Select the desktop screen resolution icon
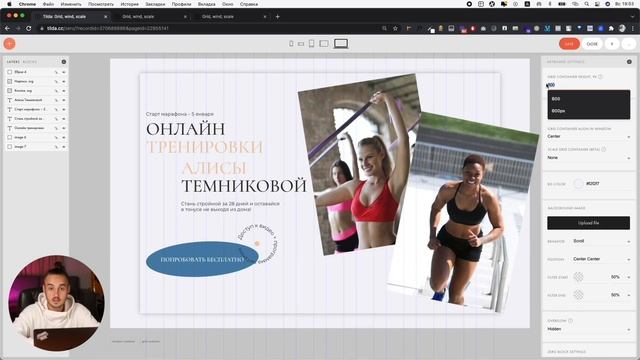The image size is (640, 360). click(x=341, y=43)
